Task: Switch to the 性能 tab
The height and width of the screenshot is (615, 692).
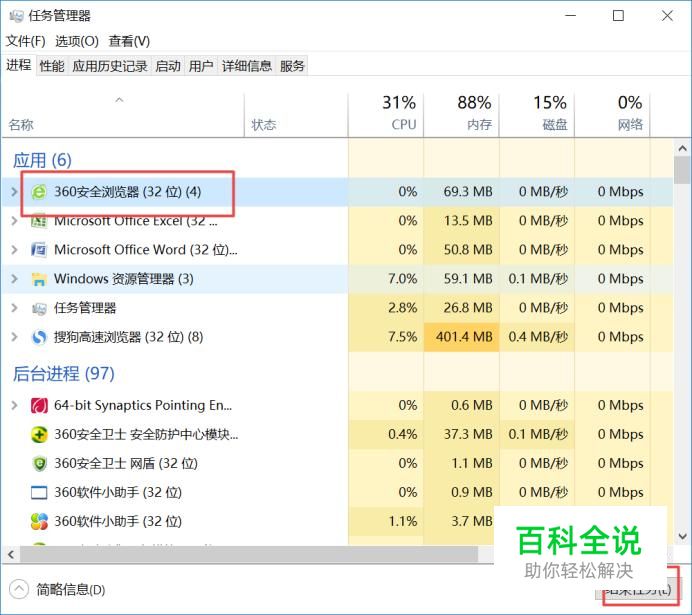Action: (x=52, y=66)
